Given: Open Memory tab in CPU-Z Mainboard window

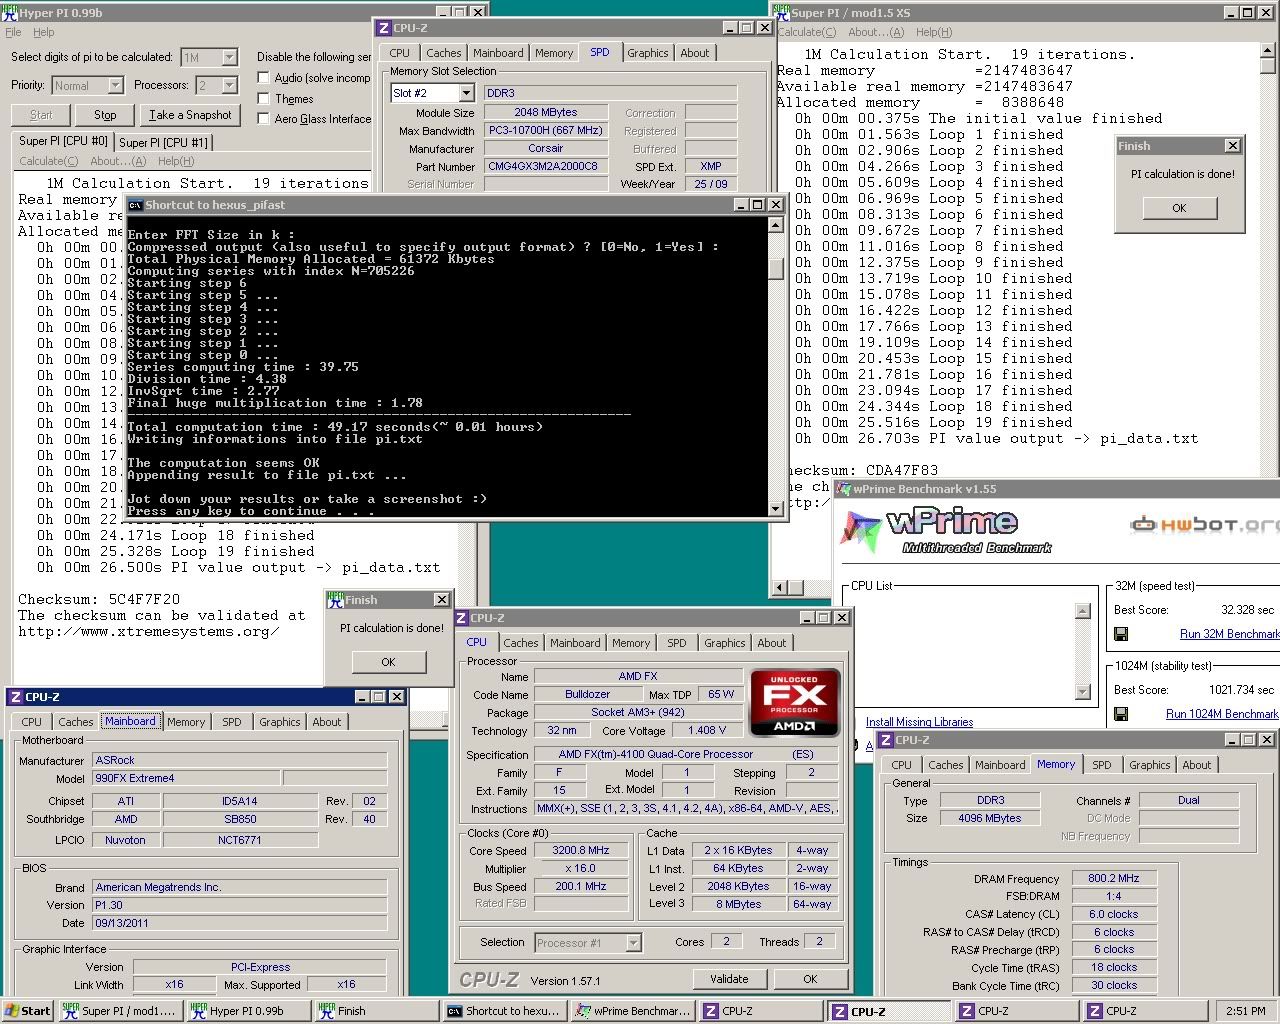Looking at the screenshot, I should [x=186, y=722].
